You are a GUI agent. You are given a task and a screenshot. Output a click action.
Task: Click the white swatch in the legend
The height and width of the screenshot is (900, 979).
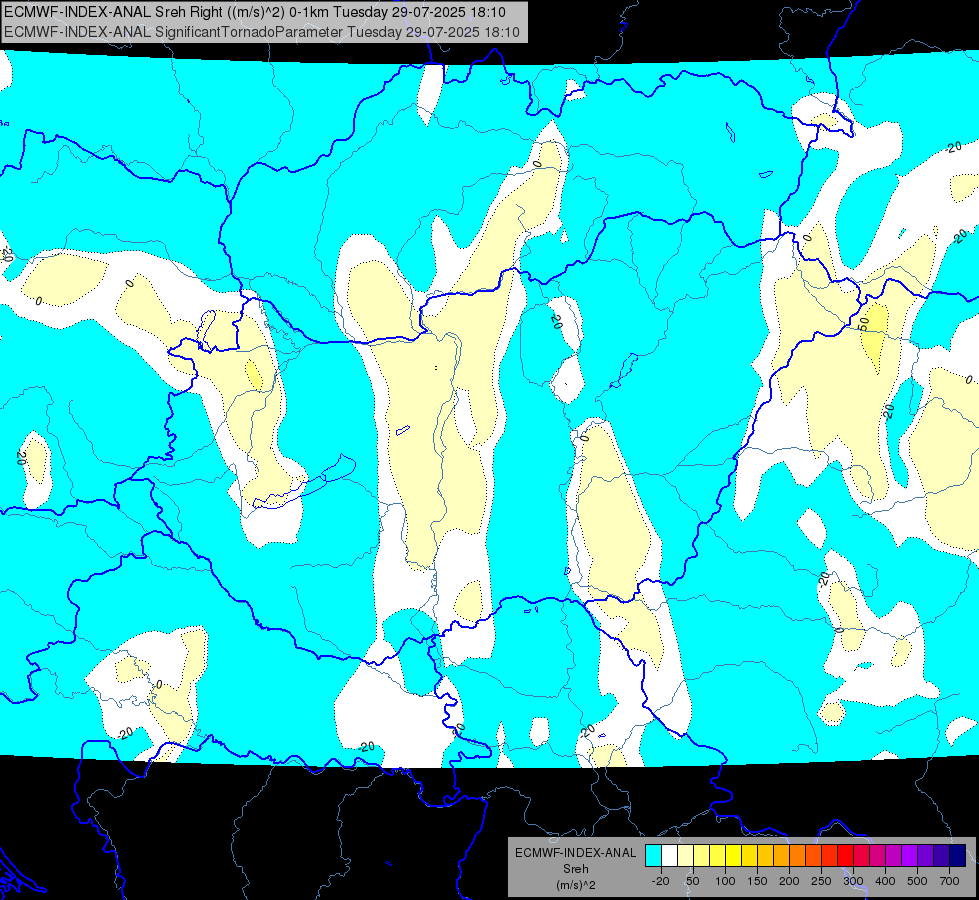(669, 855)
